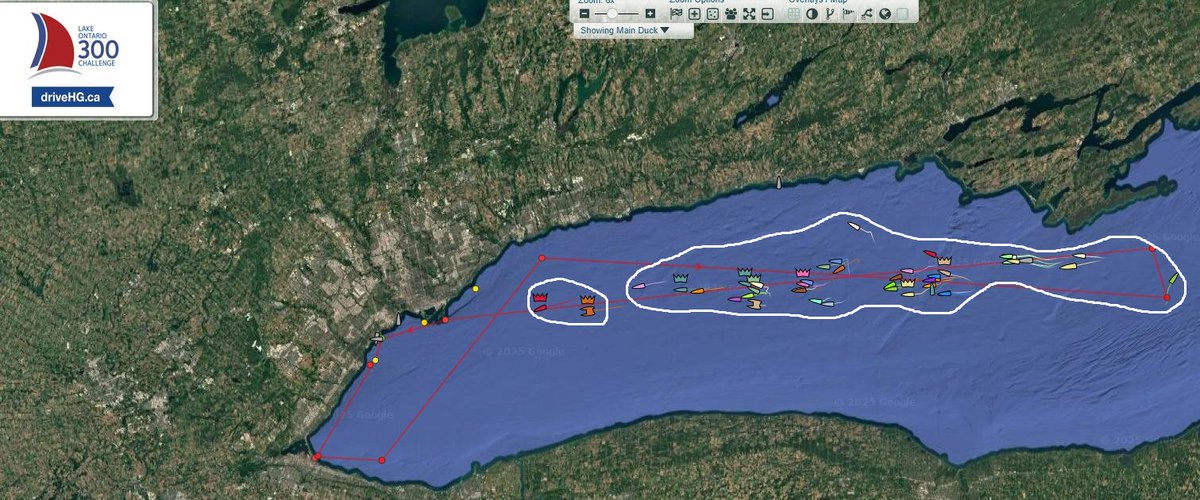Image resolution: width=1200 pixels, height=500 pixels.
Task: Click the four-arrow expand icon
Action: click(x=749, y=14)
